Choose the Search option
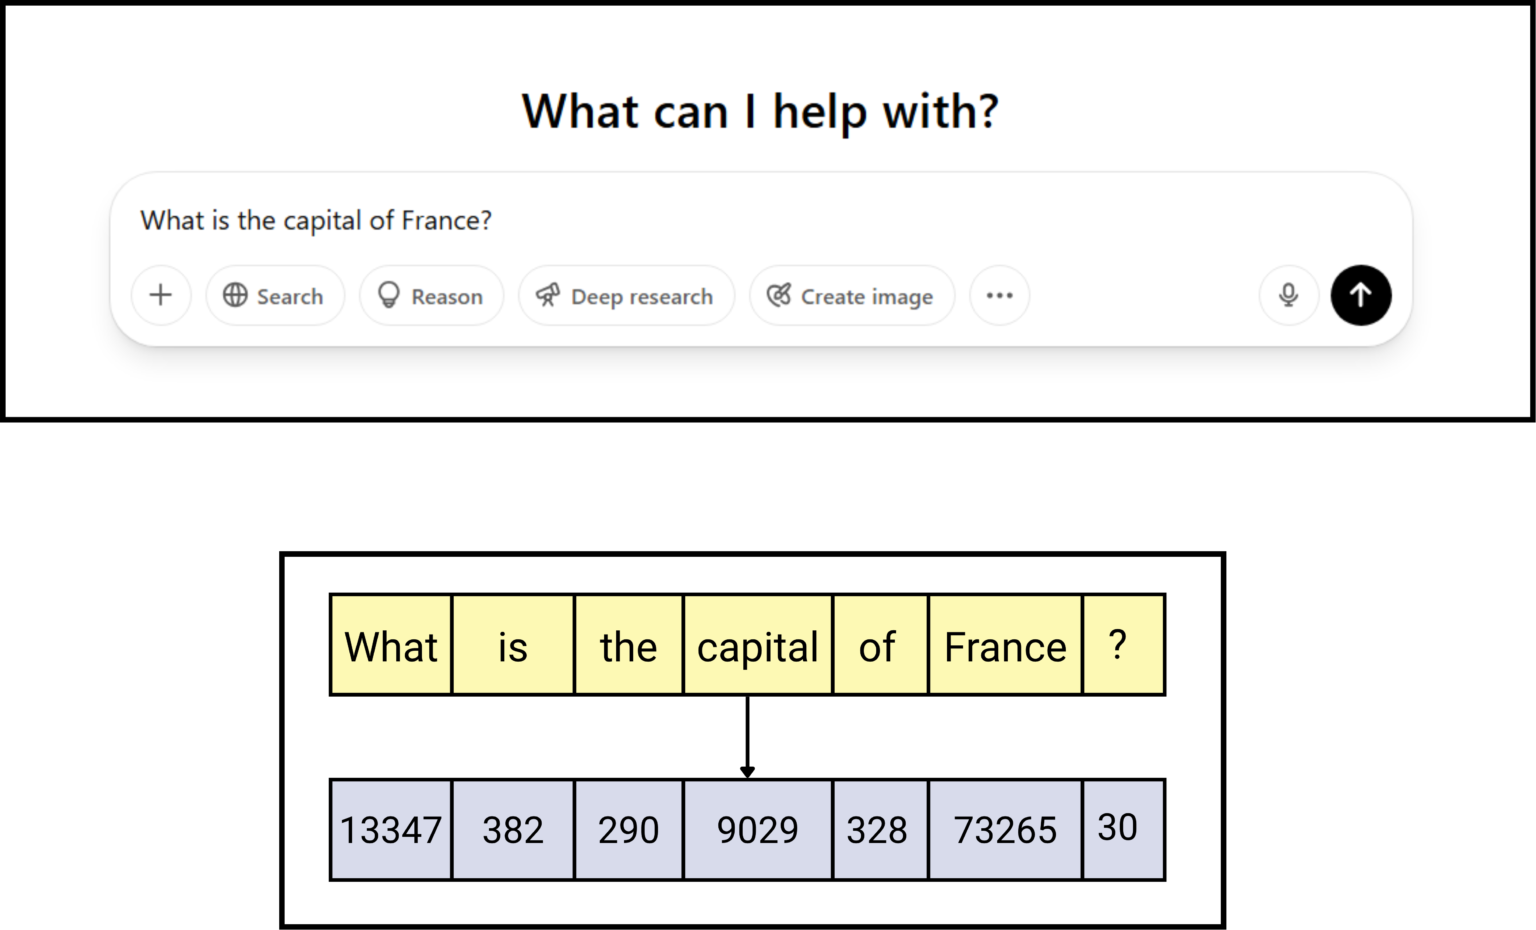Screen dimensions: 1536x930 pyautogui.click(x=275, y=295)
